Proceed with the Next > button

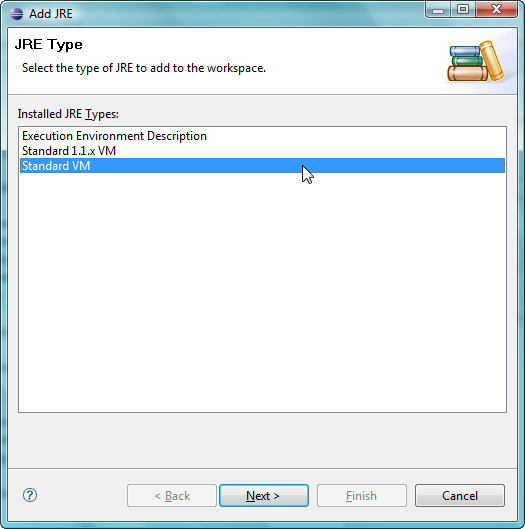264,496
